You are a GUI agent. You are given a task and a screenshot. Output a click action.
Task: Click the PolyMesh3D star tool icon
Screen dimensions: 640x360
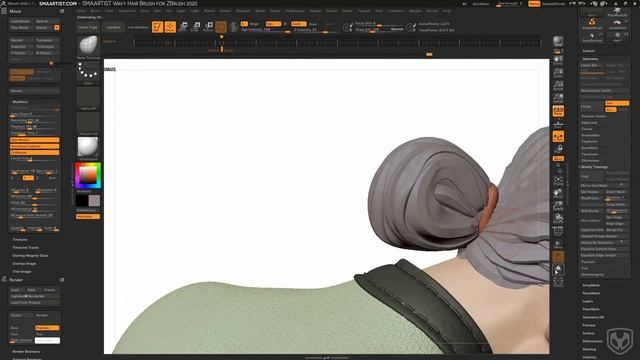pos(617,11)
